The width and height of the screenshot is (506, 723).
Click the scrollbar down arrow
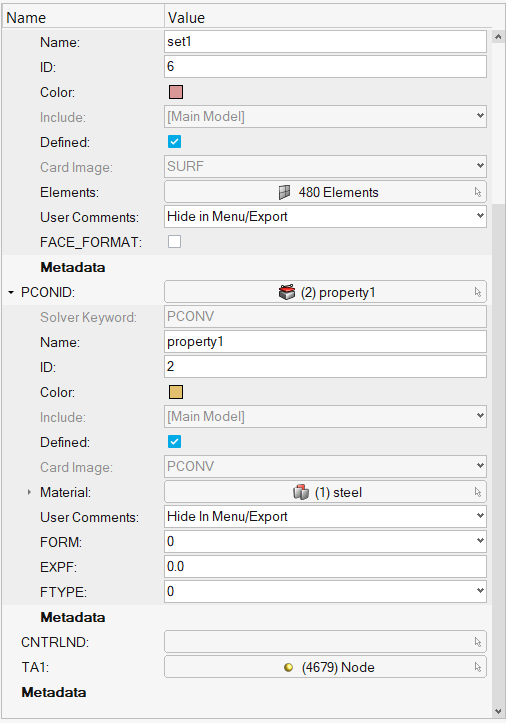(x=498, y=712)
